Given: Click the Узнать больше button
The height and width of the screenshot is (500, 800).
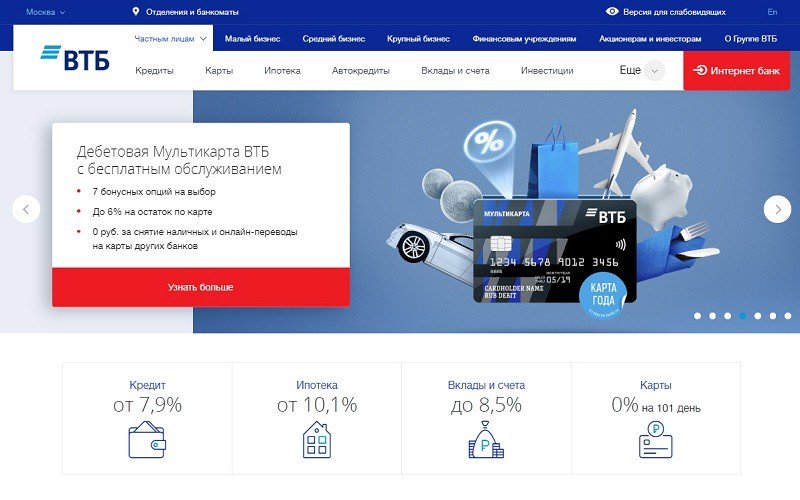Looking at the screenshot, I should (201, 287).
